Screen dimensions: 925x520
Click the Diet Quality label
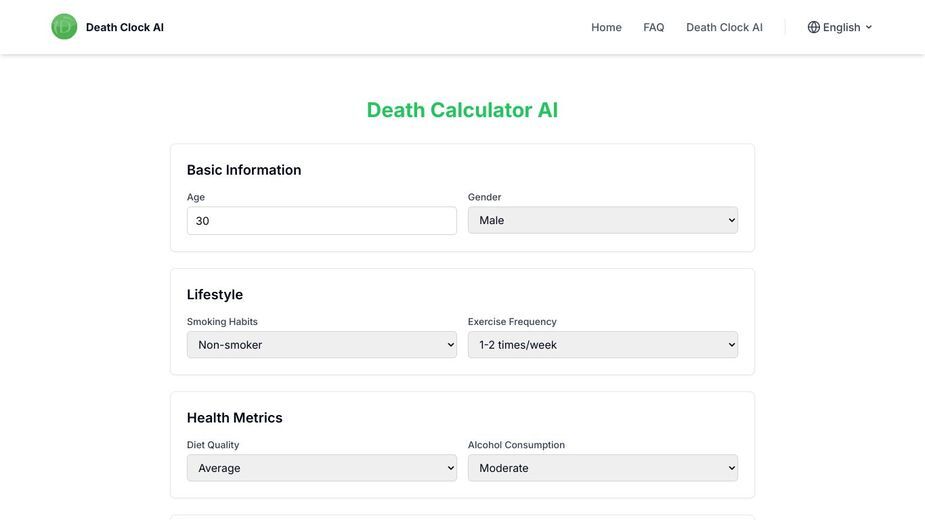213,445
